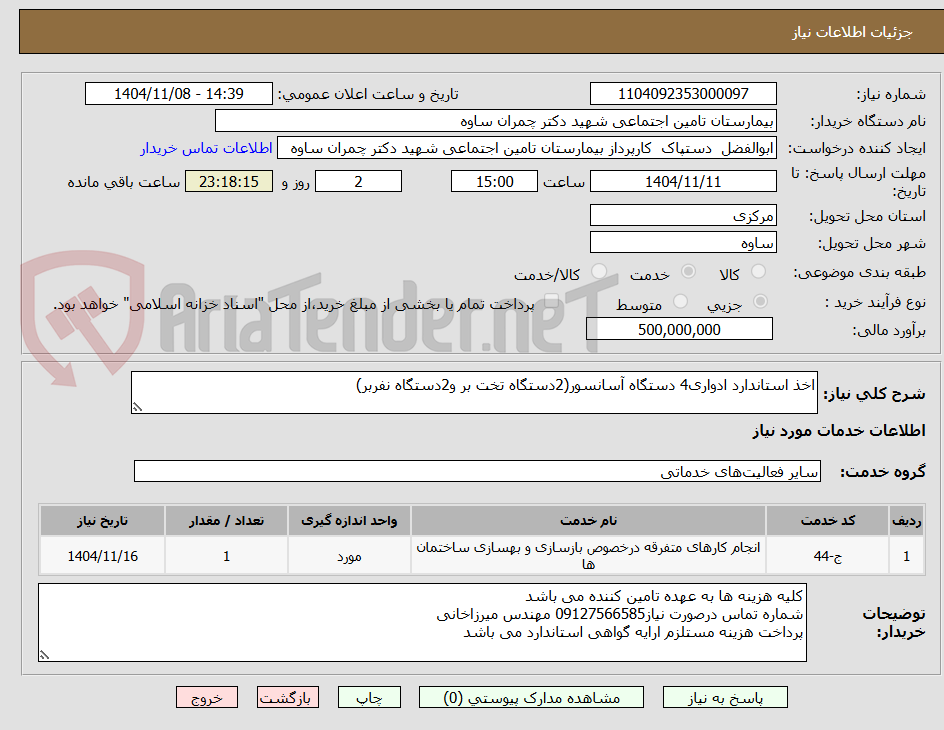The height and width of the screenshot is (730, 944).
Task: Click the request creator name field
Action: [x=527, y=148]
